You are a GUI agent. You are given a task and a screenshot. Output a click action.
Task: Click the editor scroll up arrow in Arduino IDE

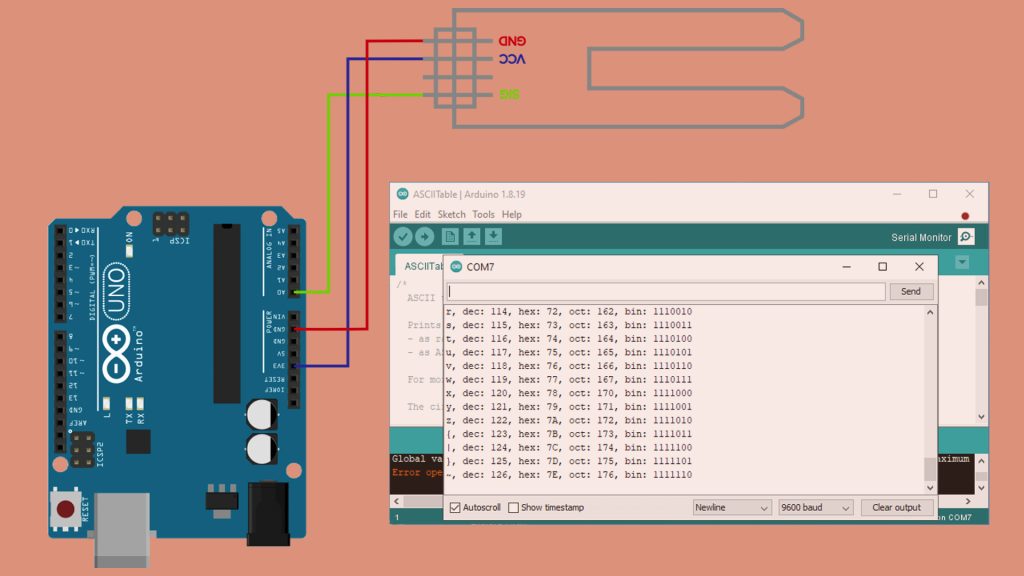coord(981,283)
